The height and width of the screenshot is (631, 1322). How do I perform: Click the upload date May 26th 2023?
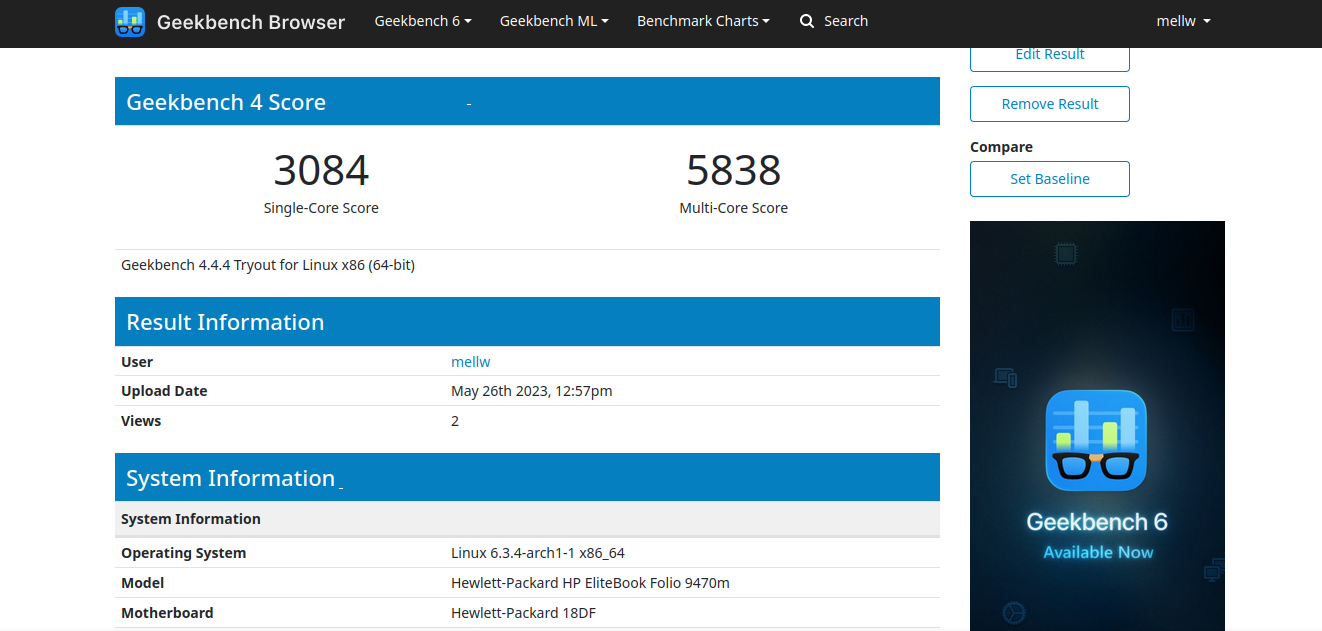[x=532, y=391]
